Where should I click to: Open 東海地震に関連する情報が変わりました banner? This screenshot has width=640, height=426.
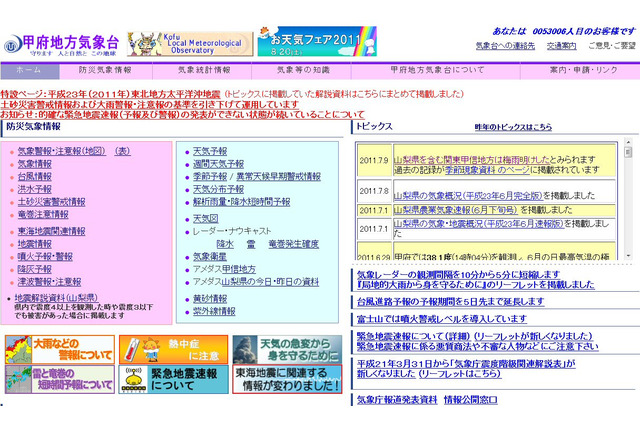(x=286, y=379)
